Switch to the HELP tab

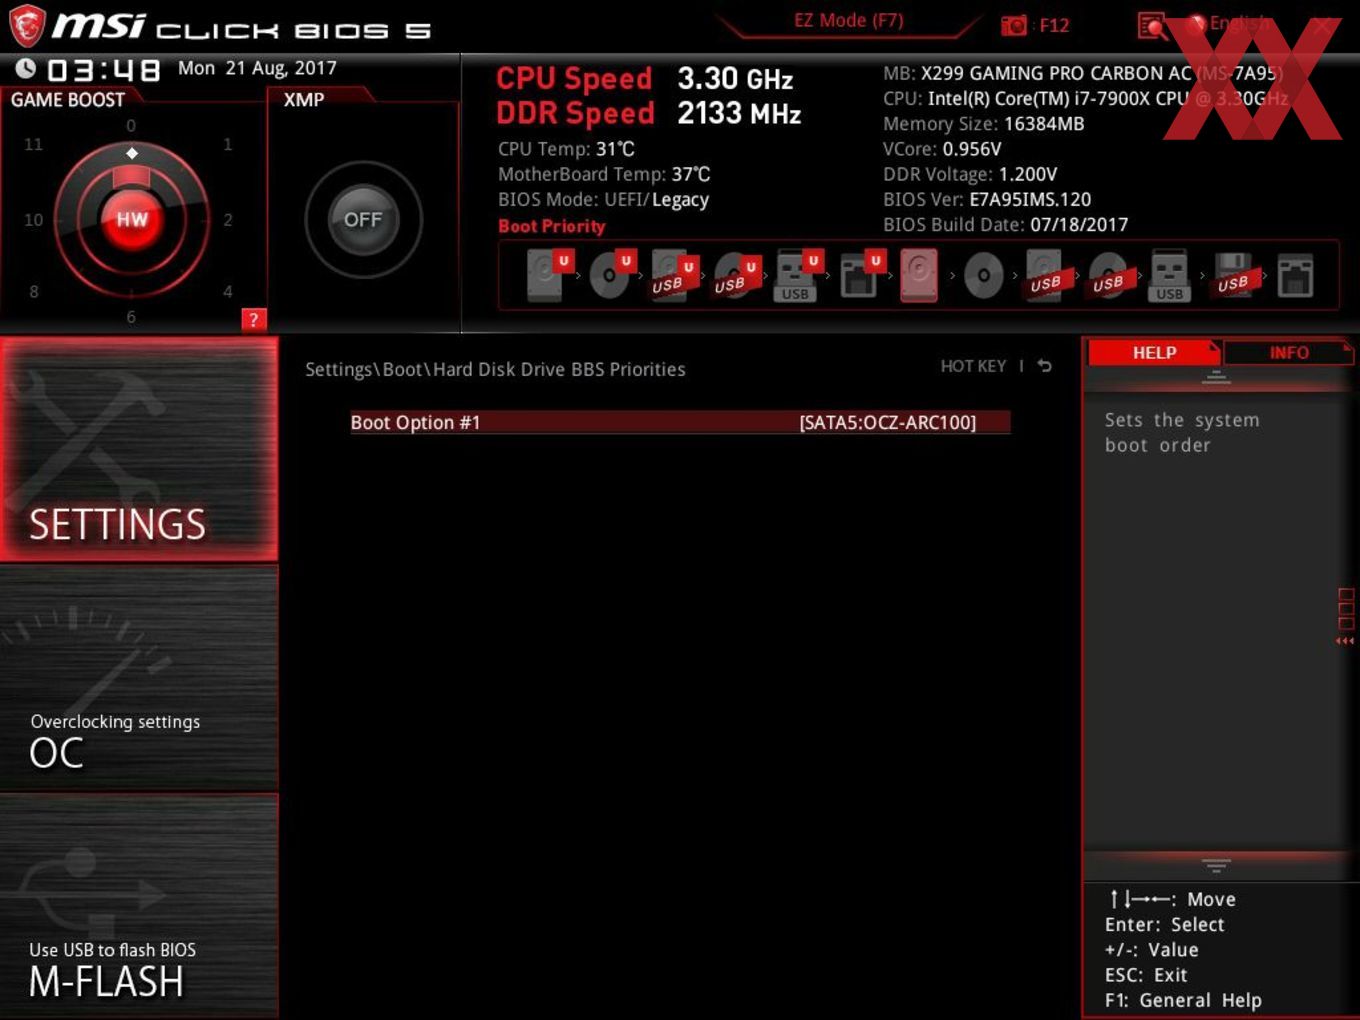(1154, 352)
